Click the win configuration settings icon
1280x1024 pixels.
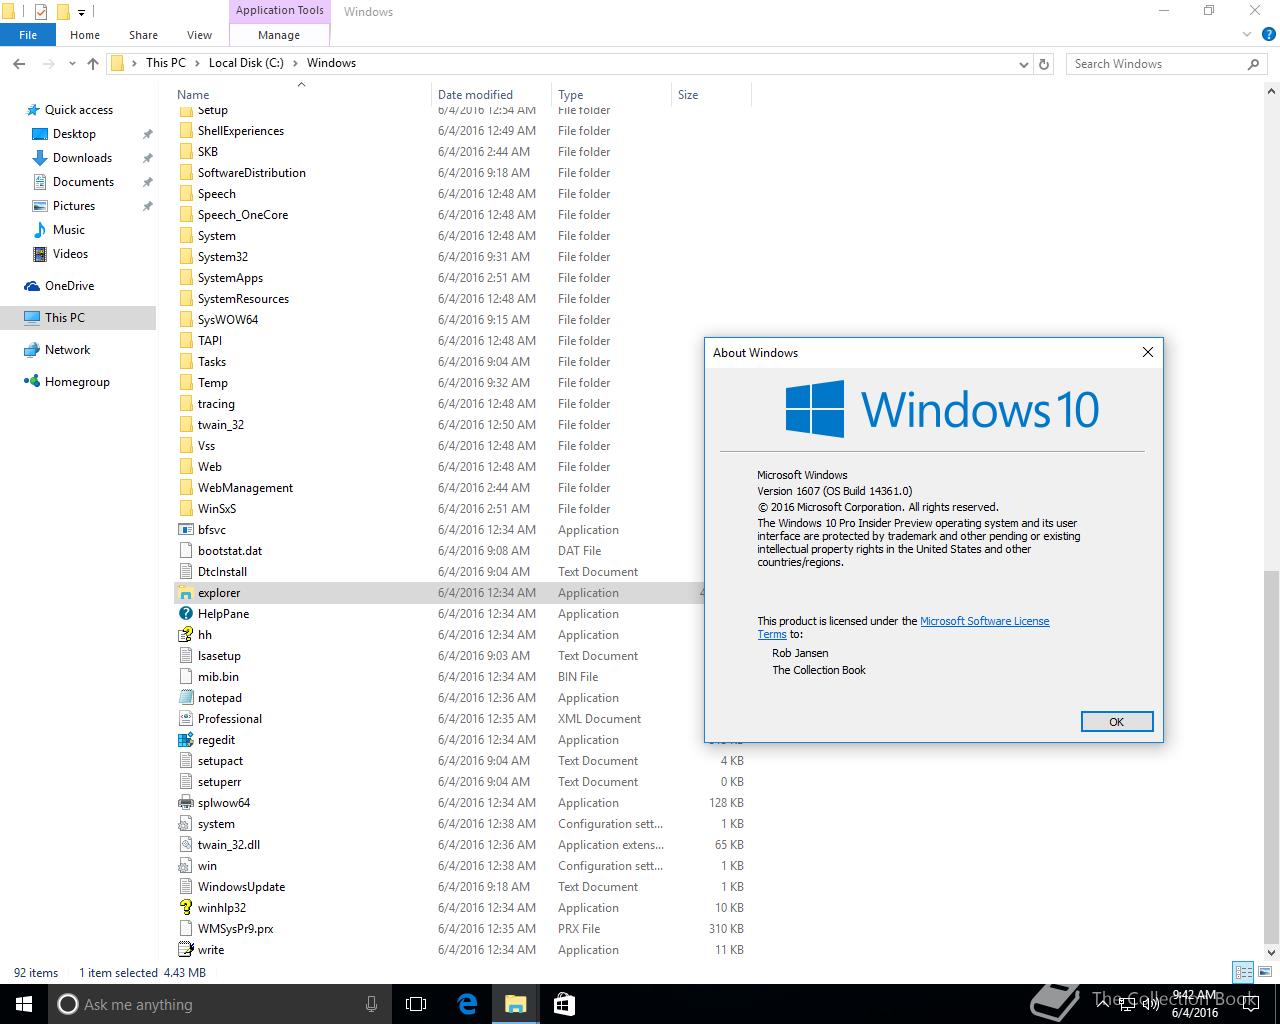pyautogui.click(x=185, y=866)
